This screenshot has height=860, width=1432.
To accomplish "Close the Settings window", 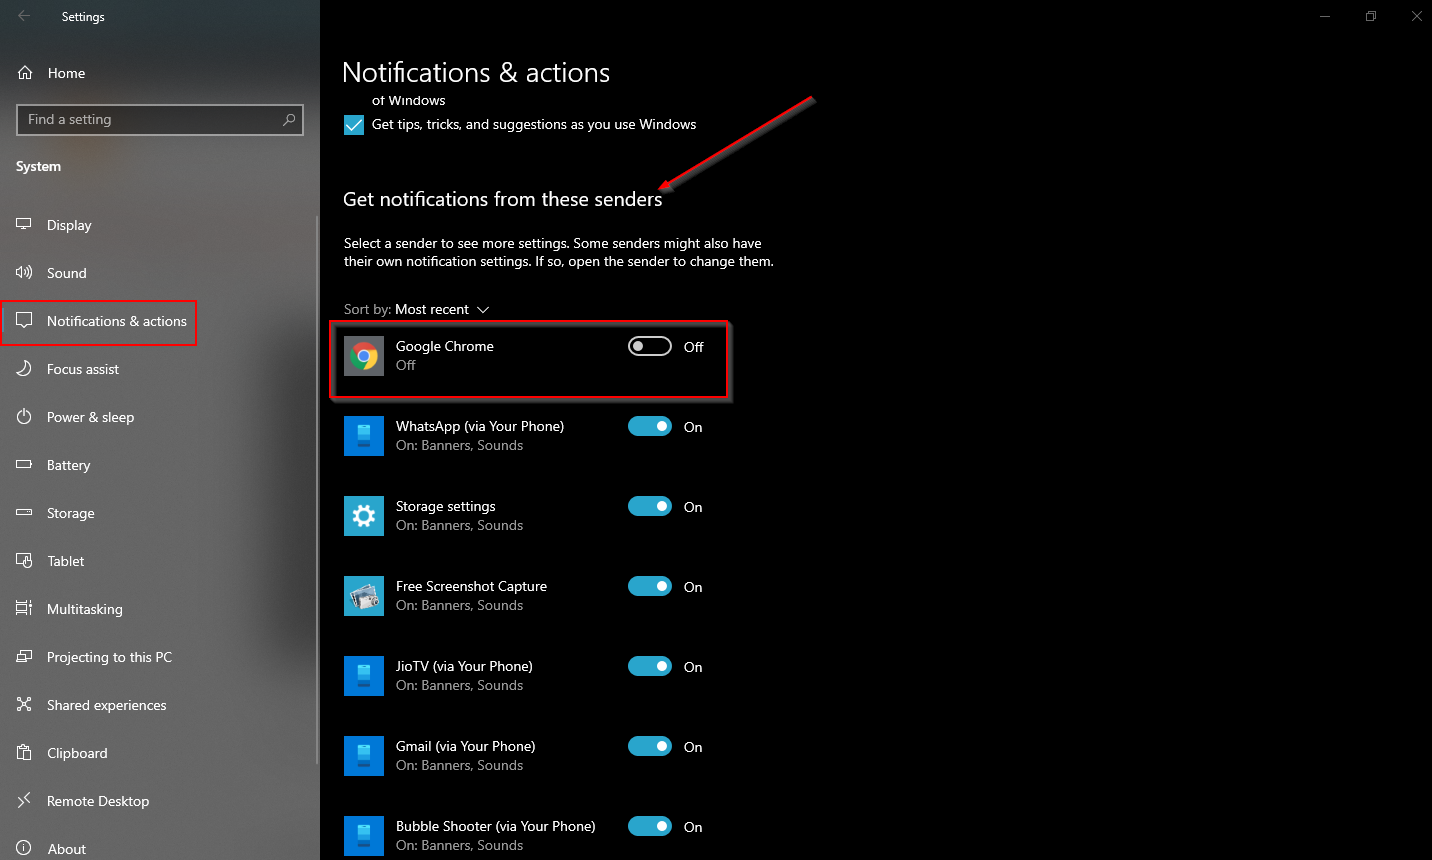I will pyautogui.click(x=1416, y=16).
